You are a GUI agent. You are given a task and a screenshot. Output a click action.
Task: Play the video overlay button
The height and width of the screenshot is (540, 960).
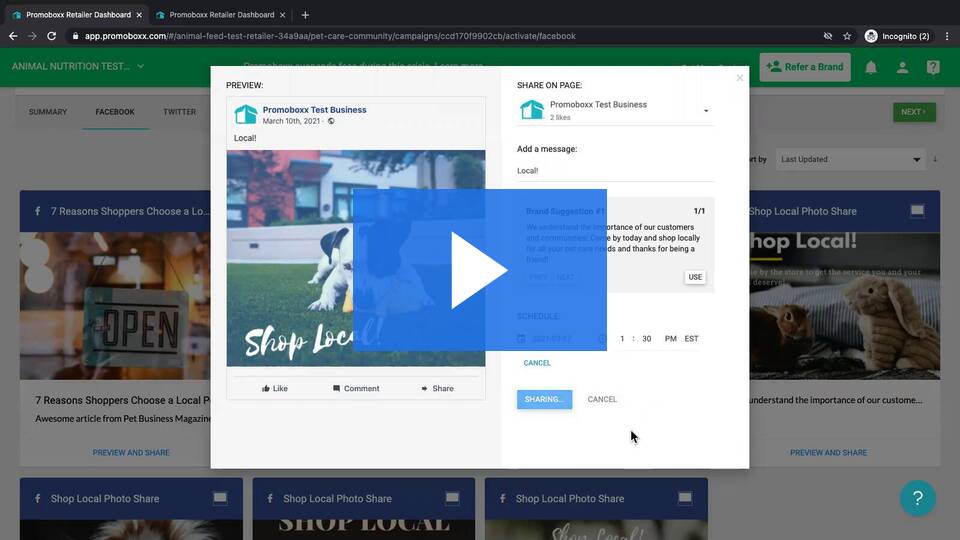click(x=479, y=270)
